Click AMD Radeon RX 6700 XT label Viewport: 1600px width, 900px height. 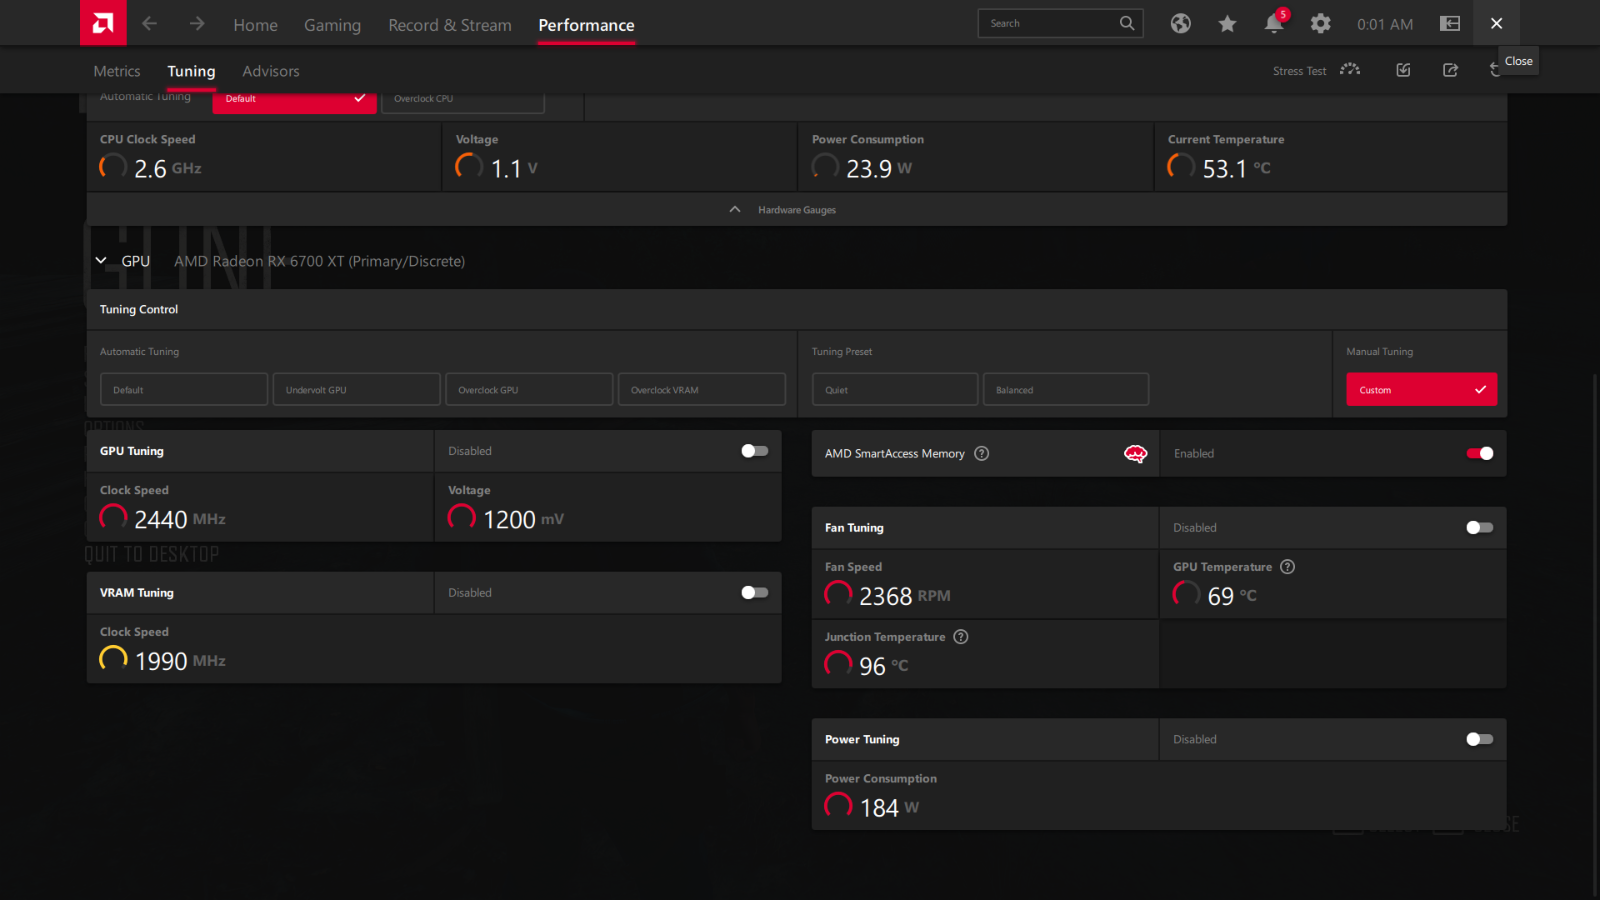(x=319, y=261)
